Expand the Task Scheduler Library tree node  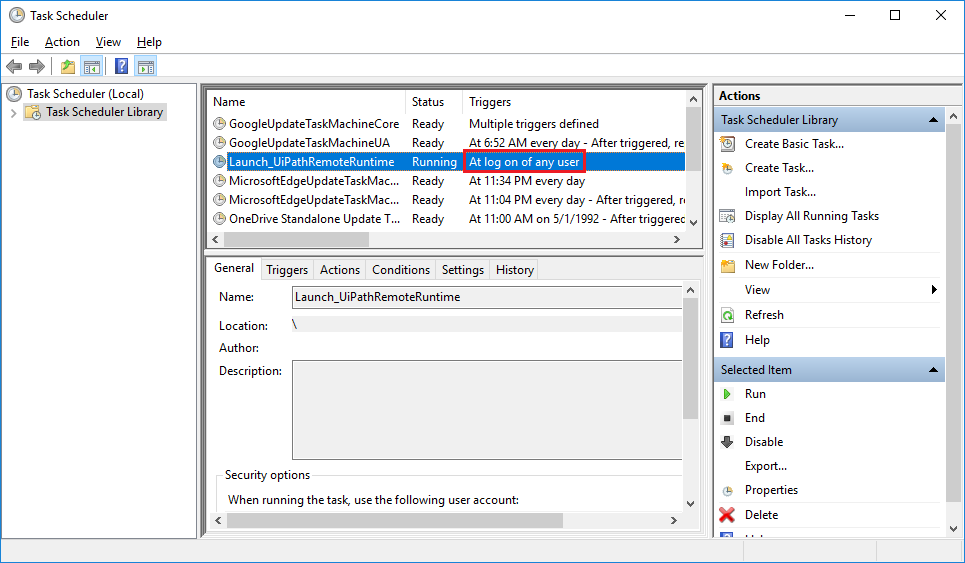[x=13, y=112]
